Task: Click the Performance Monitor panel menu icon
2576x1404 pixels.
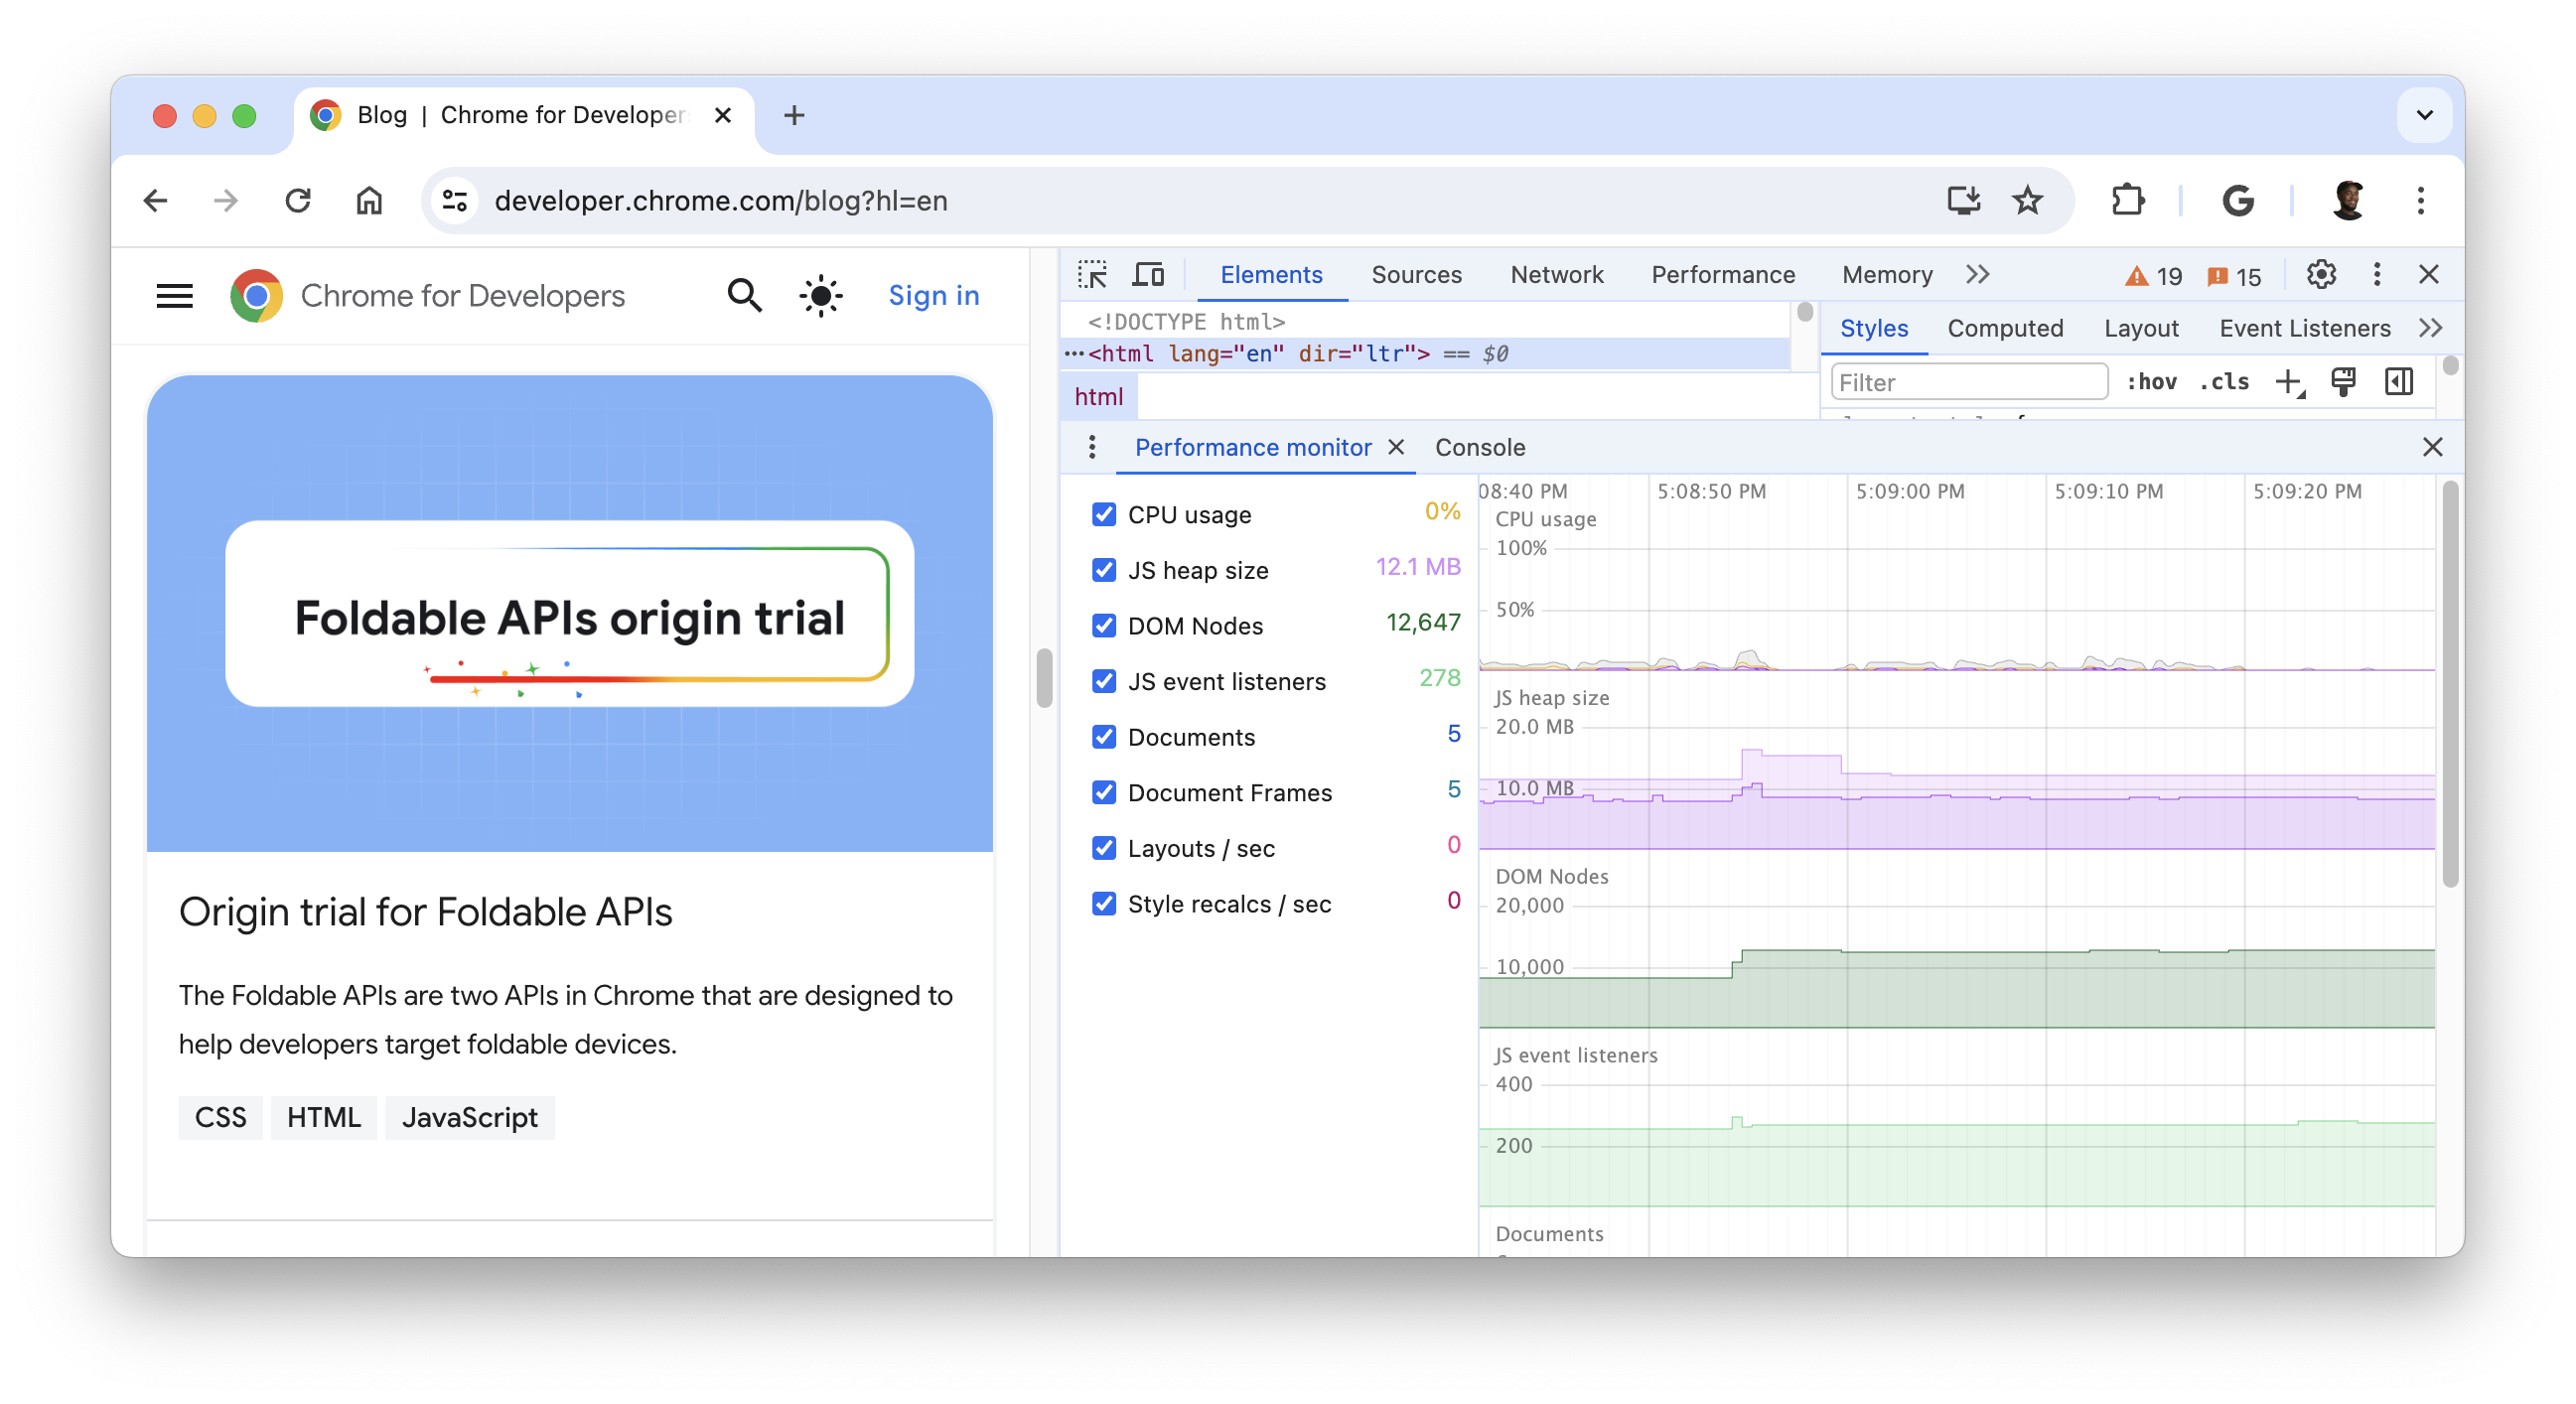Action: (1092, 448)
